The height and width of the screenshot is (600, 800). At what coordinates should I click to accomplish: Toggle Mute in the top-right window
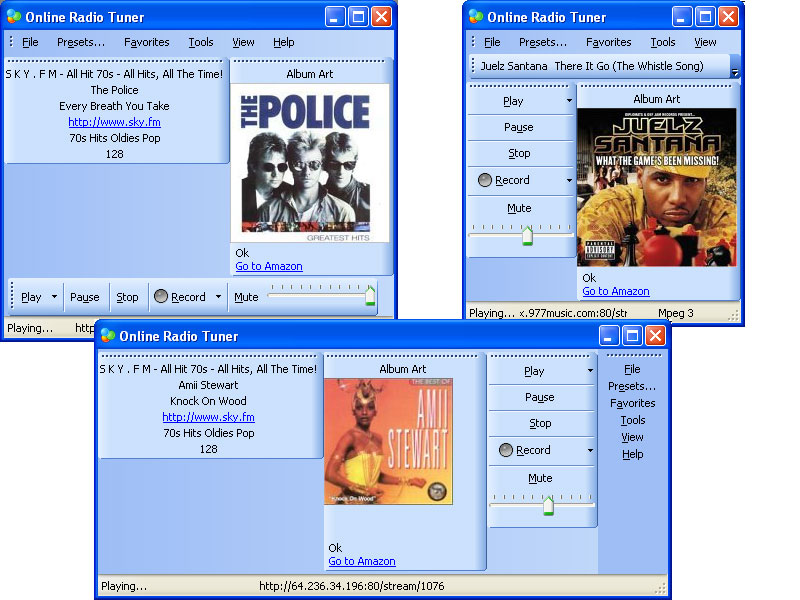[519, 208]
